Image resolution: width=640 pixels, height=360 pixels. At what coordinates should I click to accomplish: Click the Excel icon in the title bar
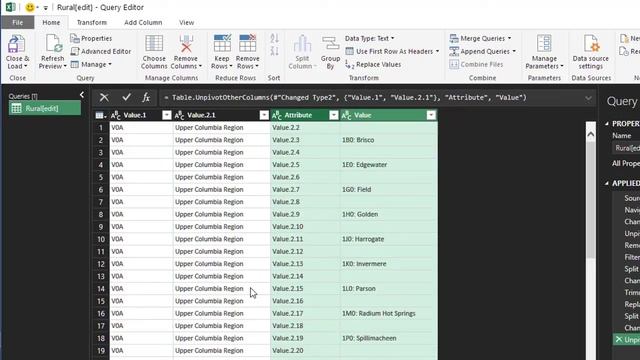11,7
